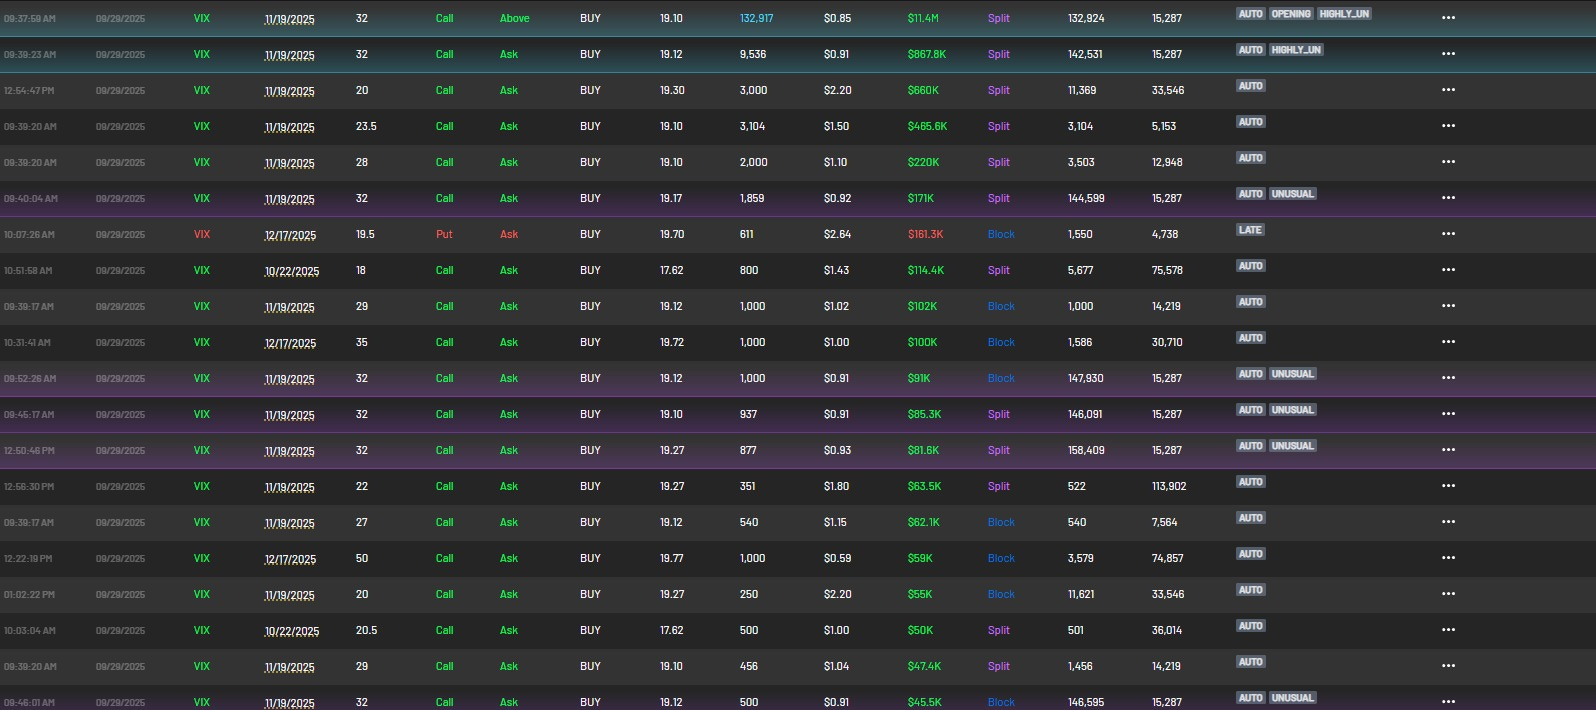Click the UNUSUAL tag on the $91K row

coord(1293,374)
